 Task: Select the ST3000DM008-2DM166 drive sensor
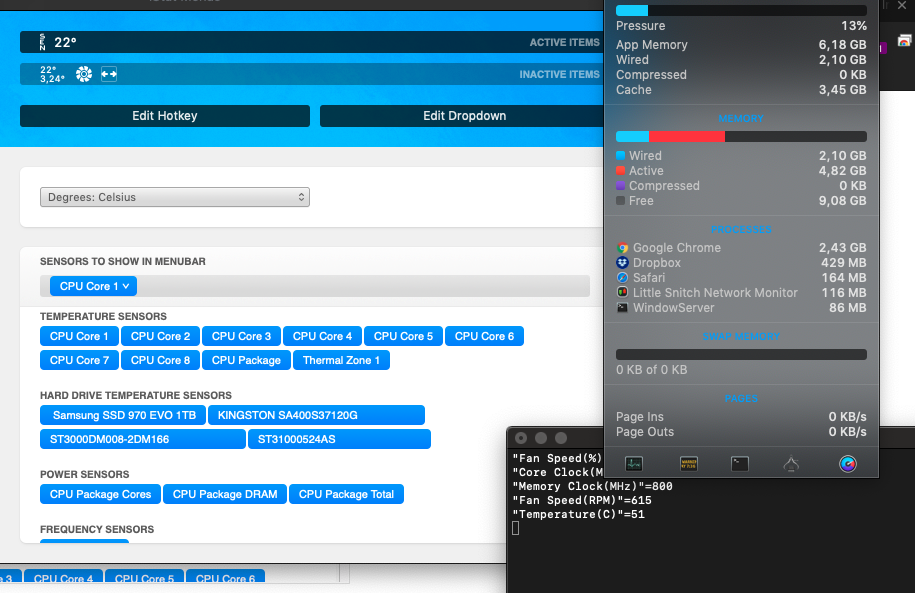click(143, 439)
